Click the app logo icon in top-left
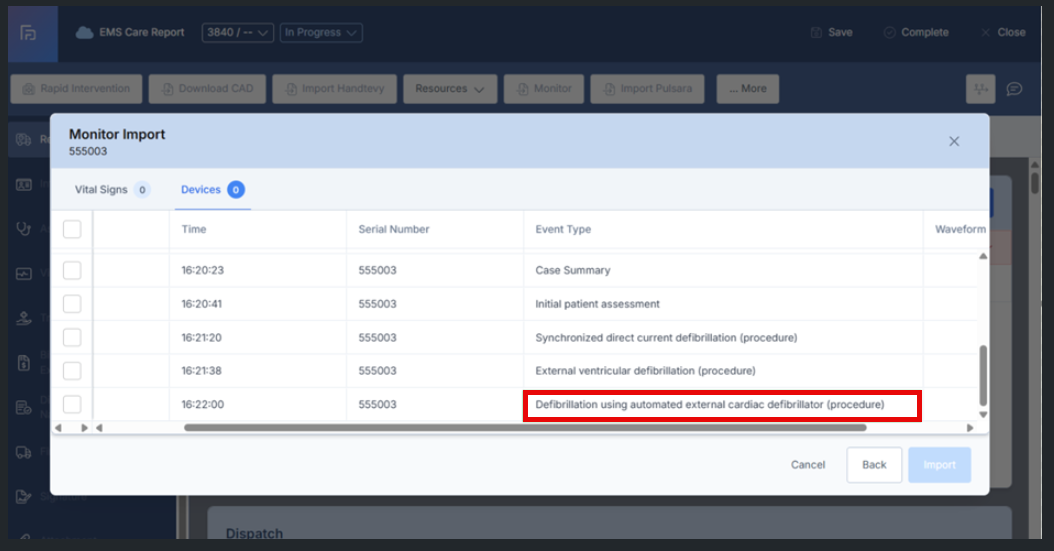 [29, 33]
